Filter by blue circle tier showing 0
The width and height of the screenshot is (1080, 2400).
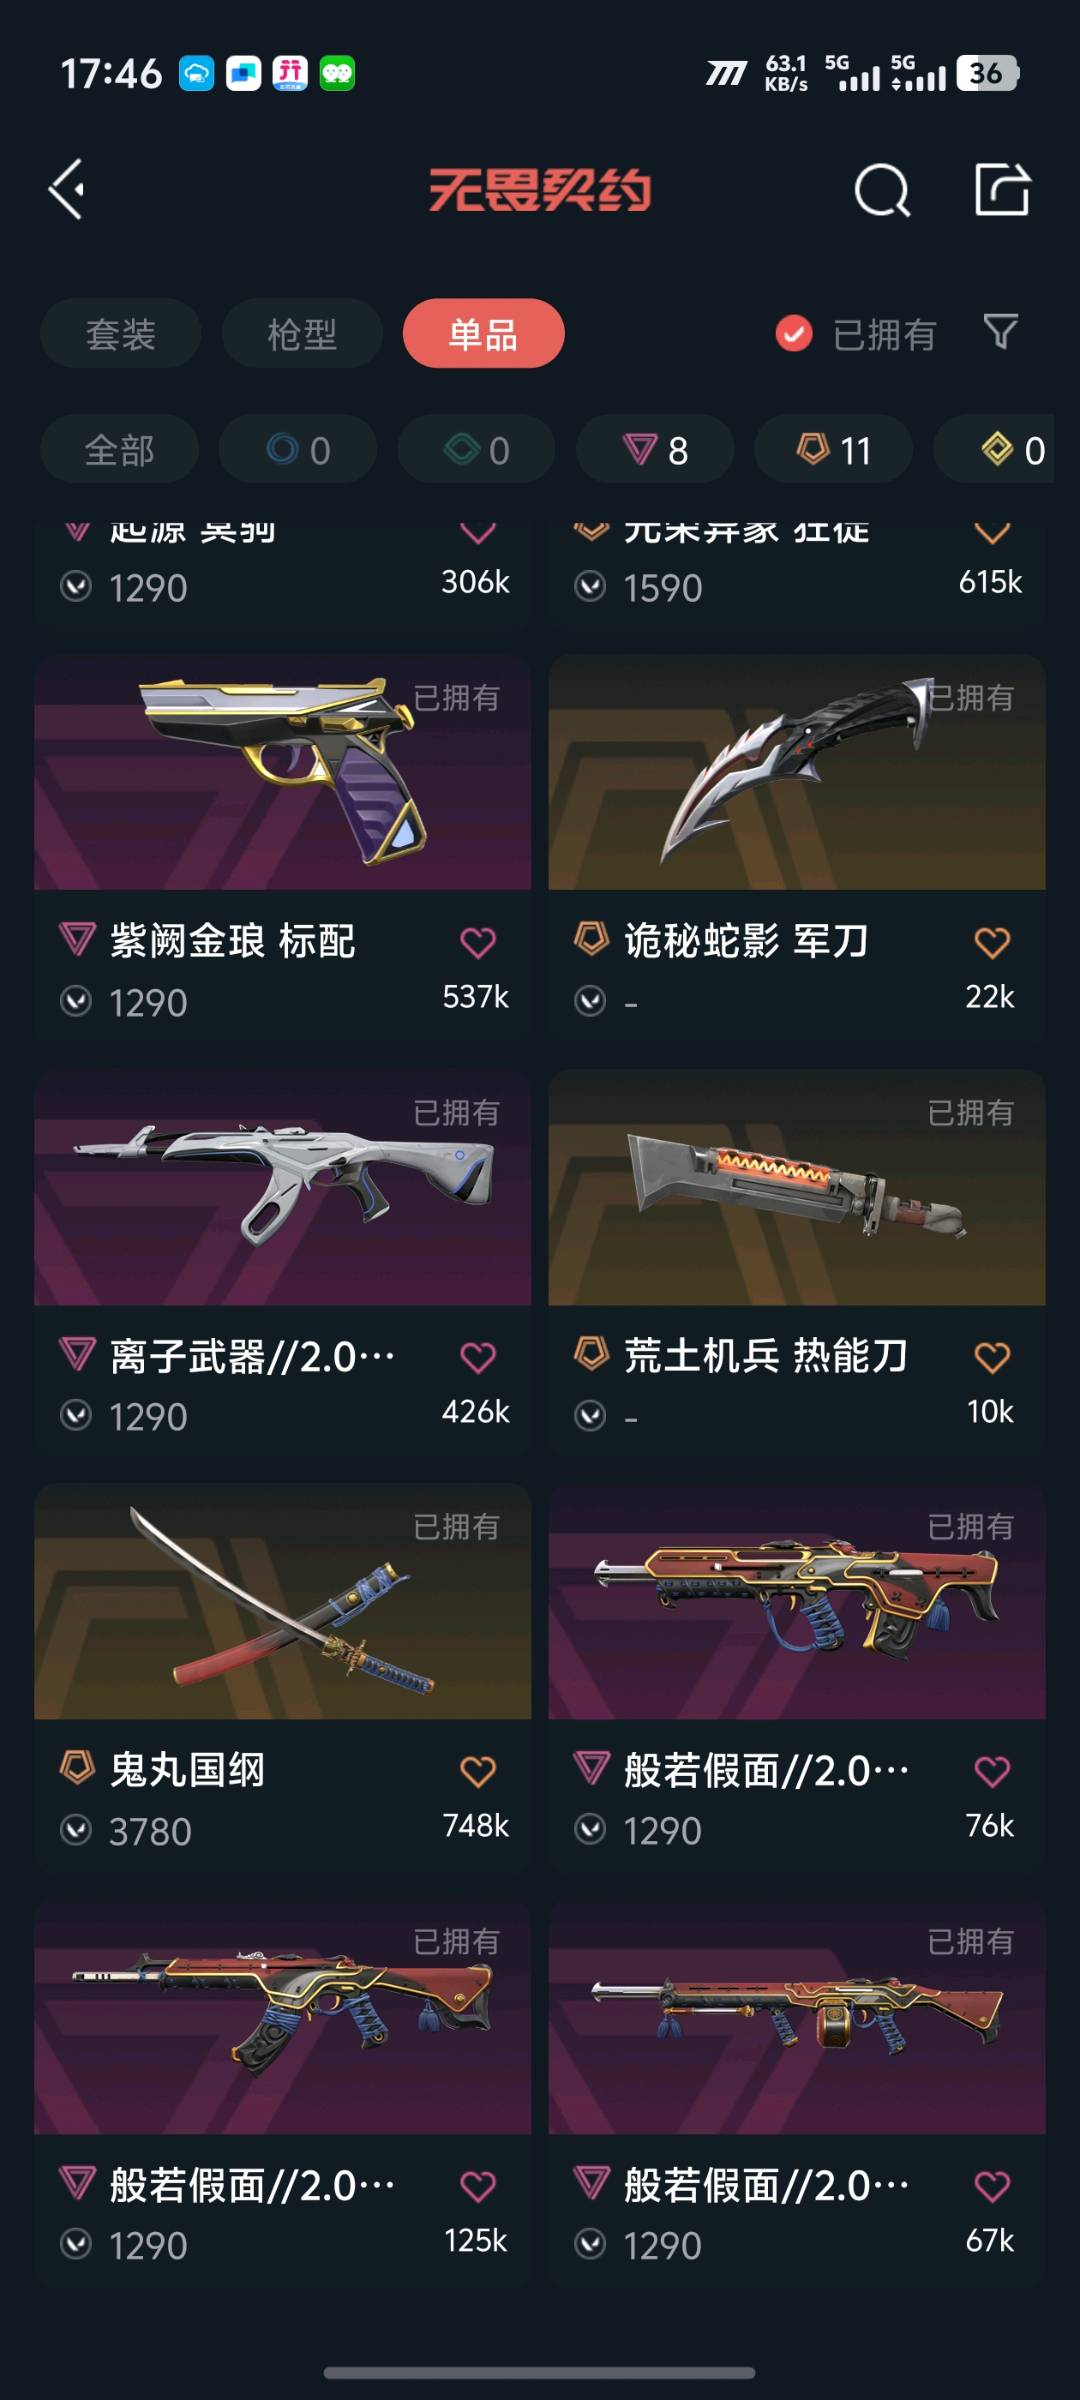click(298, 450)
